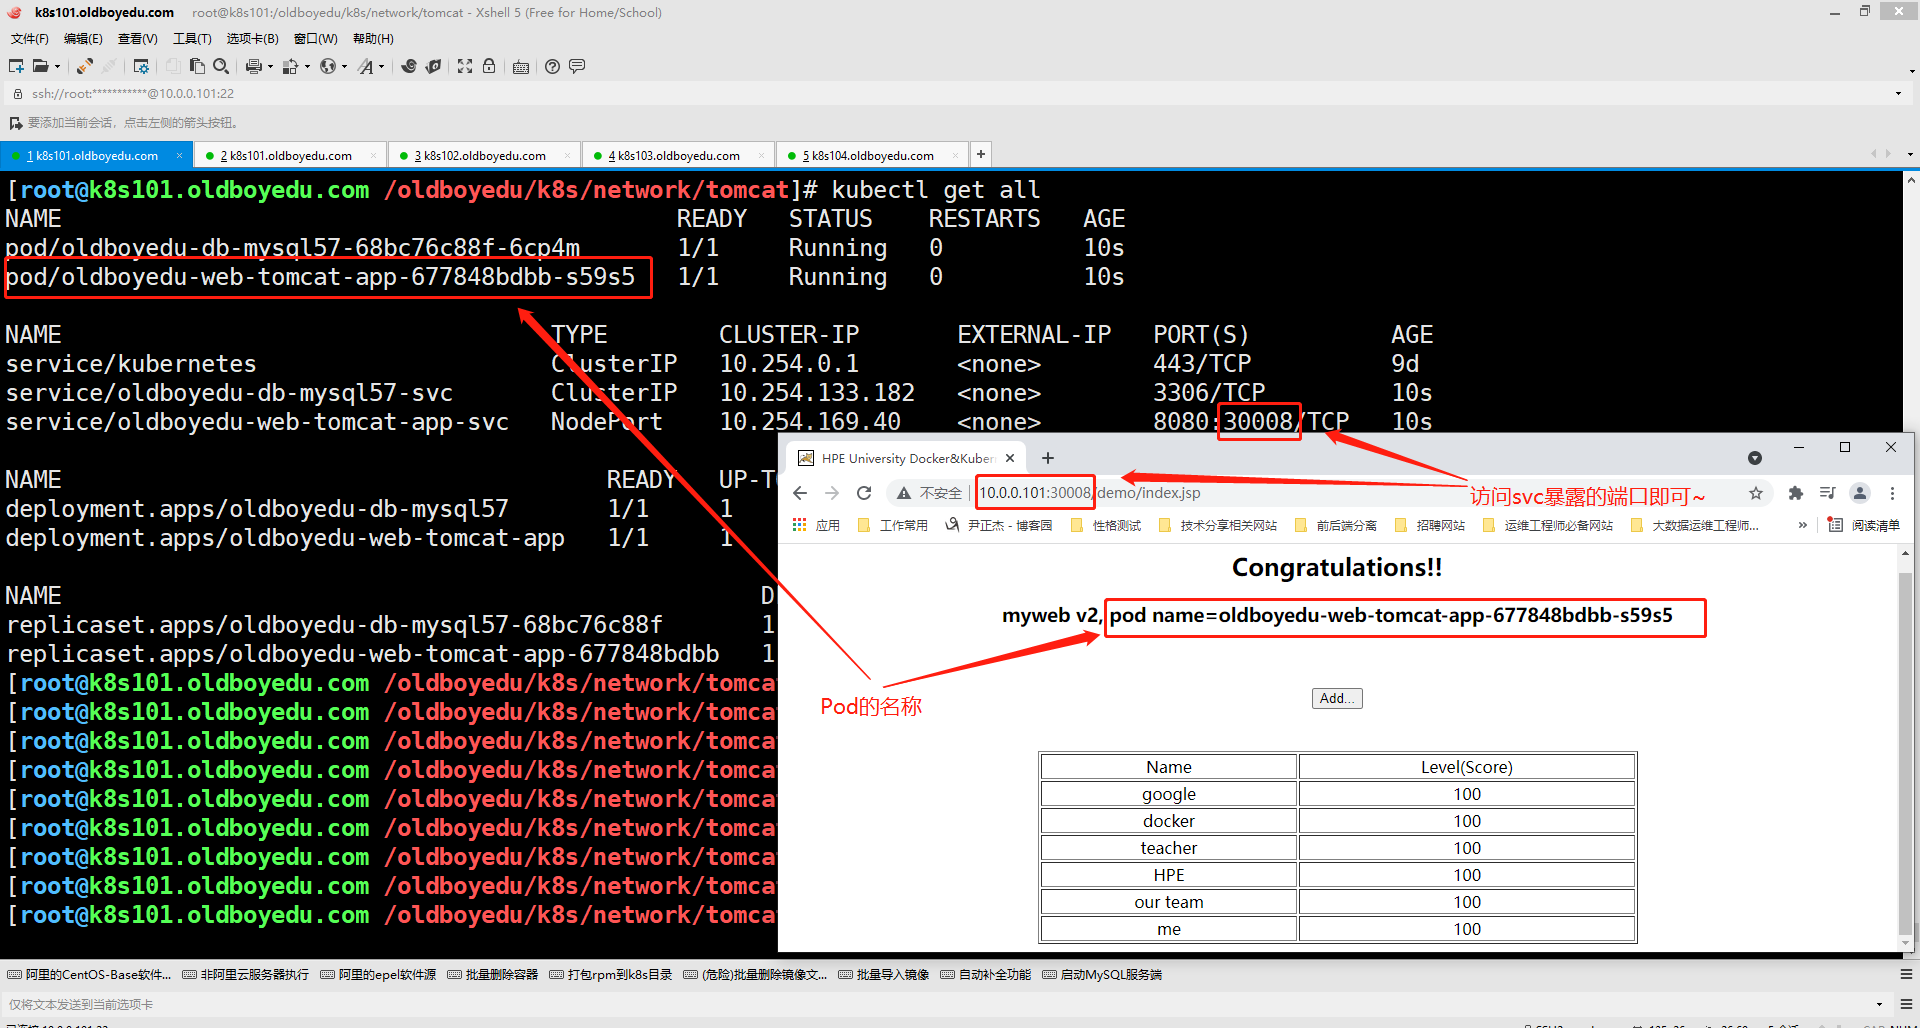Click the New Session icon in Xshell toolbar
This screenshot has height=1028, width=1920.
click(16, 66)
